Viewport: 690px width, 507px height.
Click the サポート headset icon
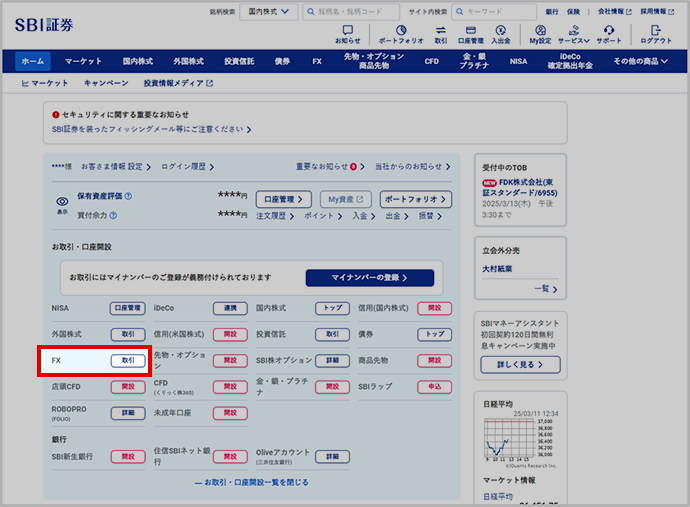tap(609, 34)
